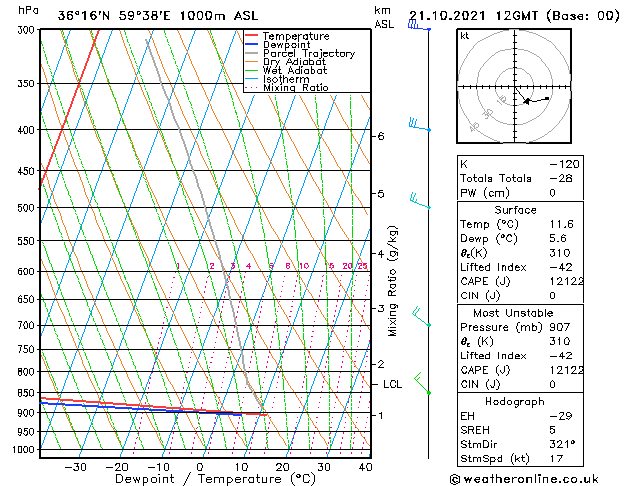Click the wind barb at 700 hPa
This screenshot has height=486, width=629.
tap(422, 317)
